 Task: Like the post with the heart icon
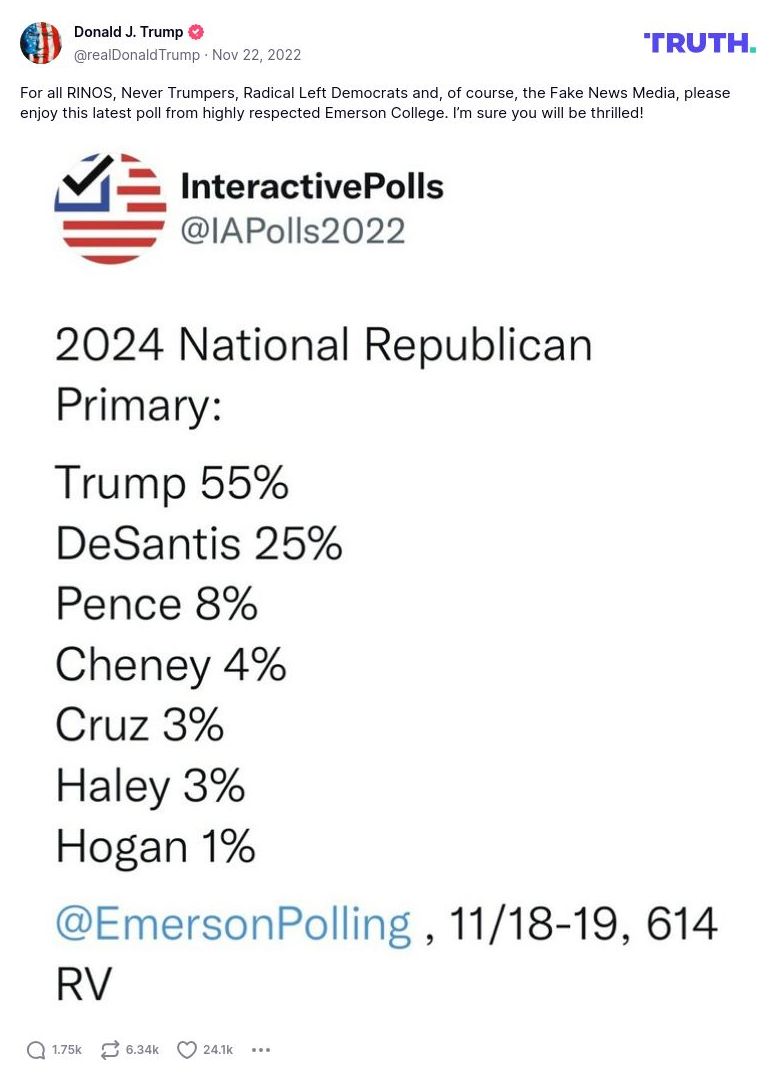tap(187, 1049)
